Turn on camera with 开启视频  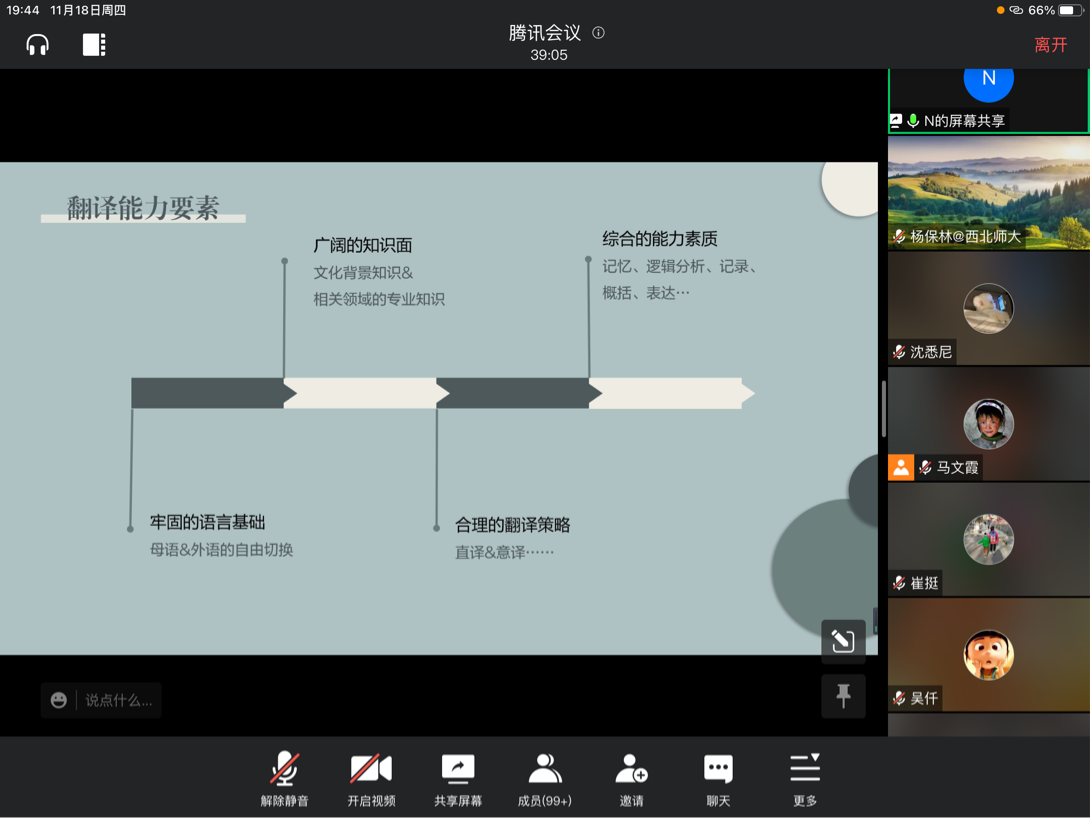click(x=371, y=778)
